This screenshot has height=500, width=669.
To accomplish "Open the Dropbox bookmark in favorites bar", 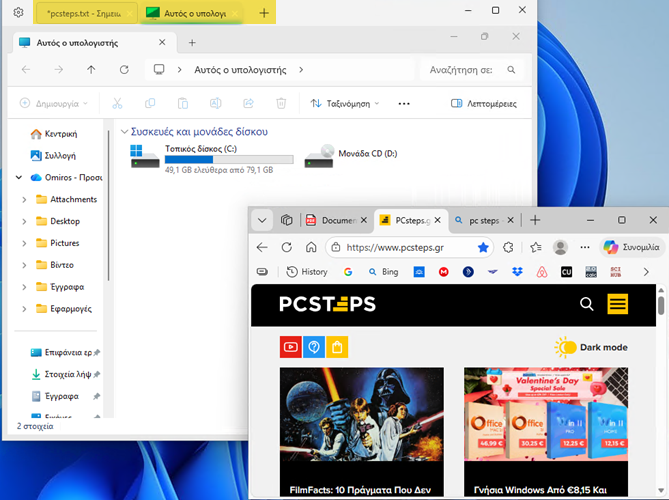I will 517,272.
